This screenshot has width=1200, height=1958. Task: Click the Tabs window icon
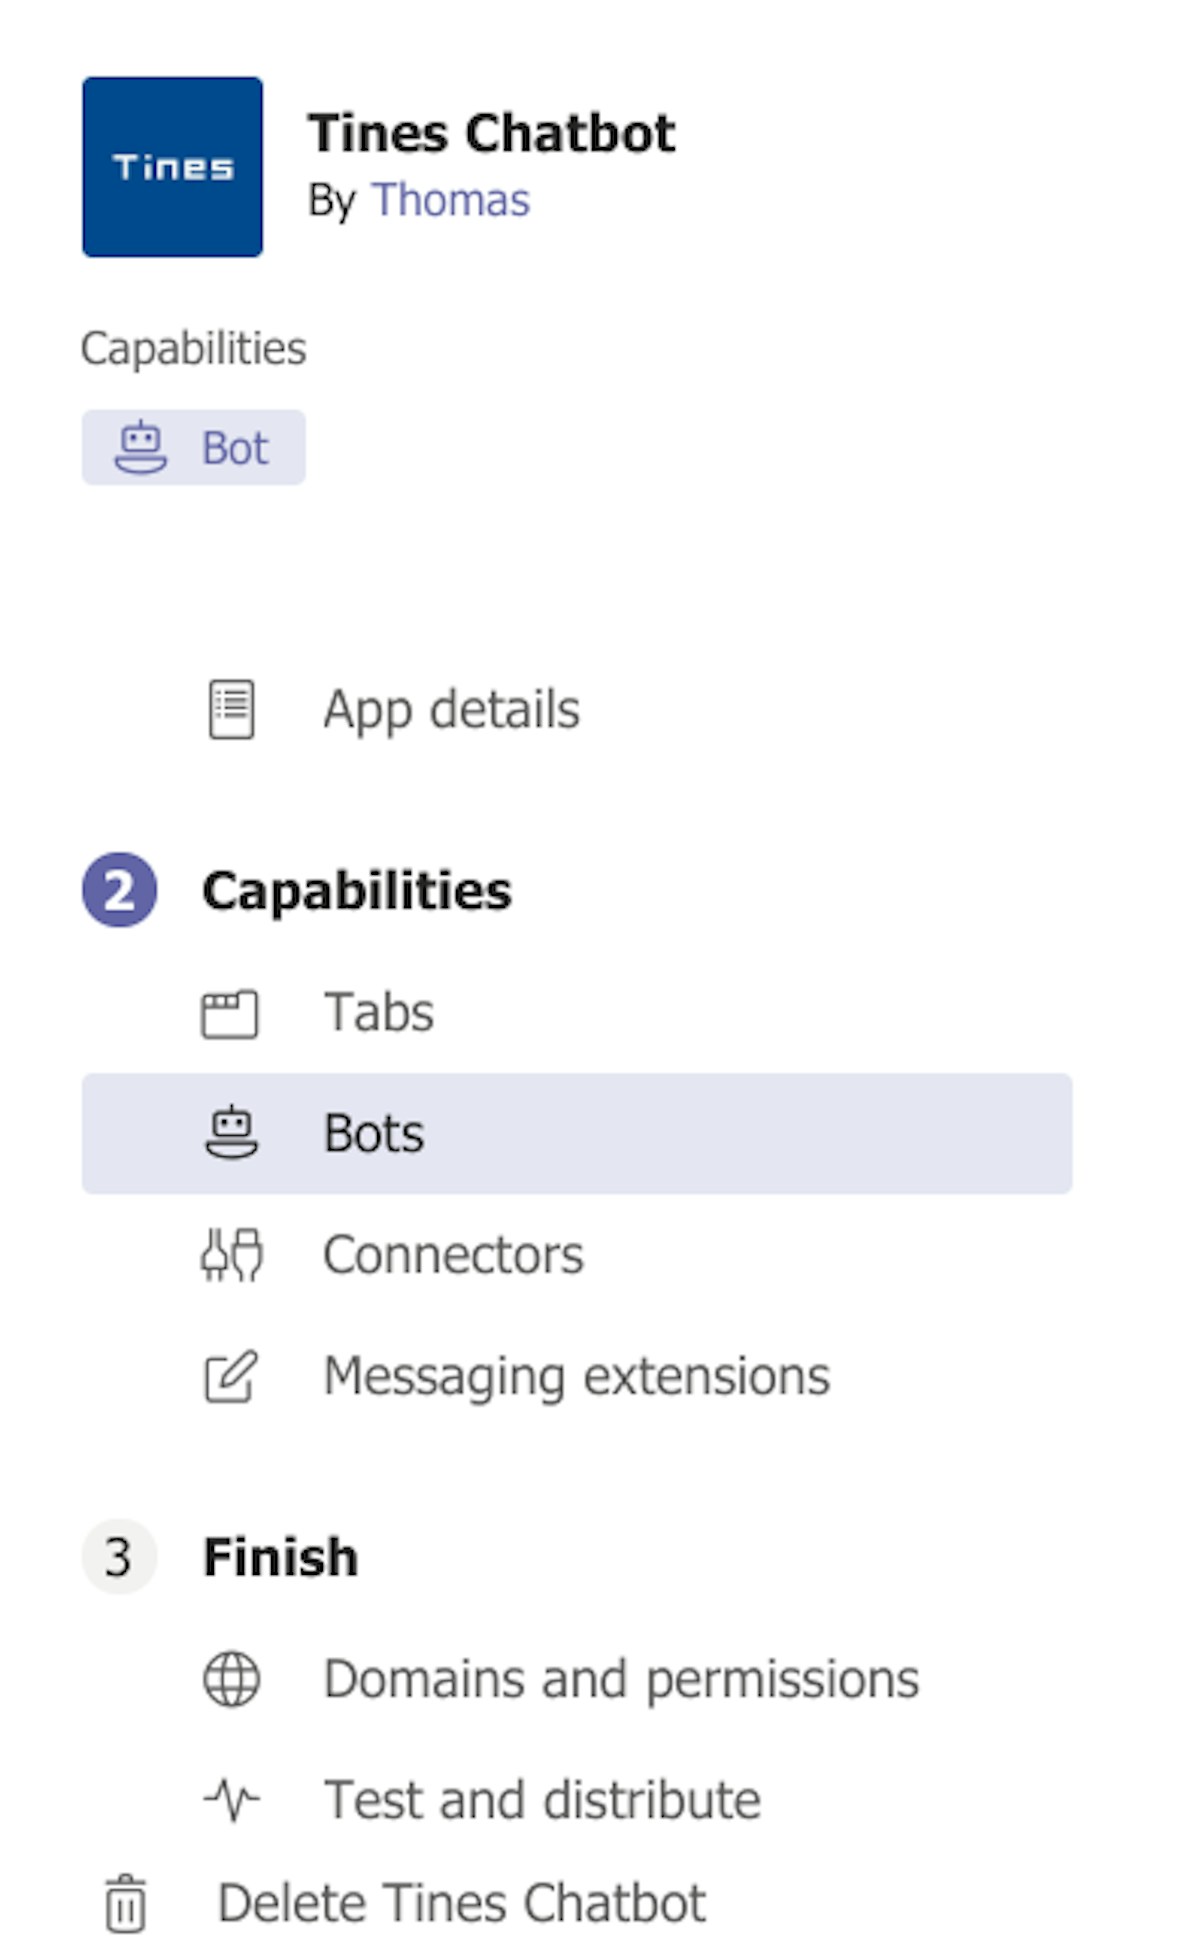click(230, 1014)
